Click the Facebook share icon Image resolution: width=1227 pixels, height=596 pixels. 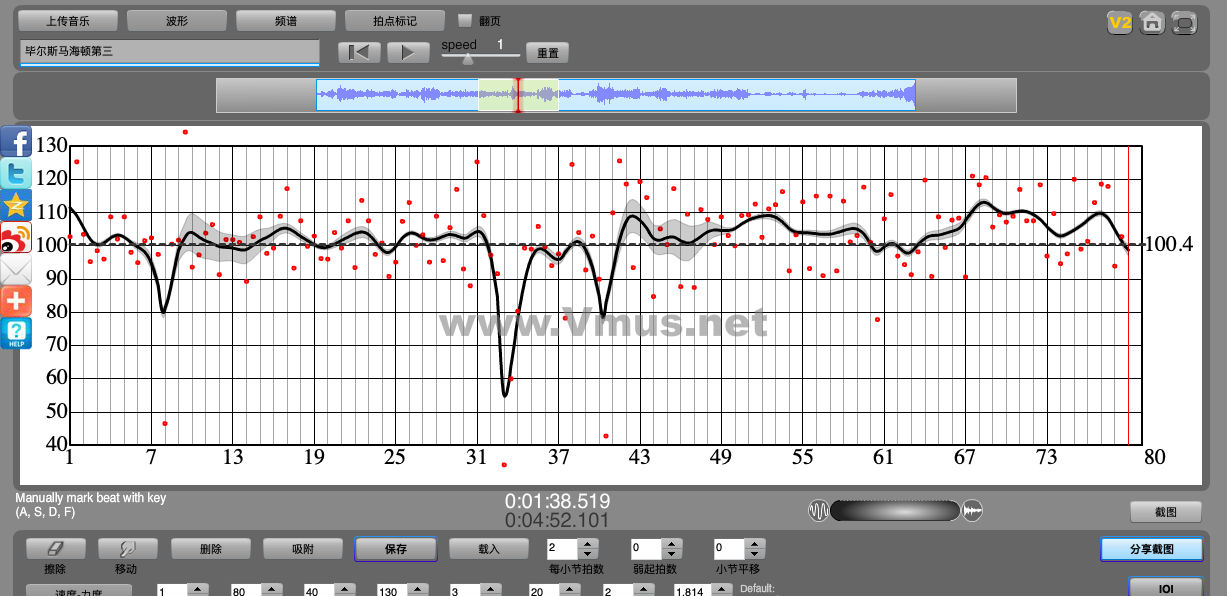[16, 142]
